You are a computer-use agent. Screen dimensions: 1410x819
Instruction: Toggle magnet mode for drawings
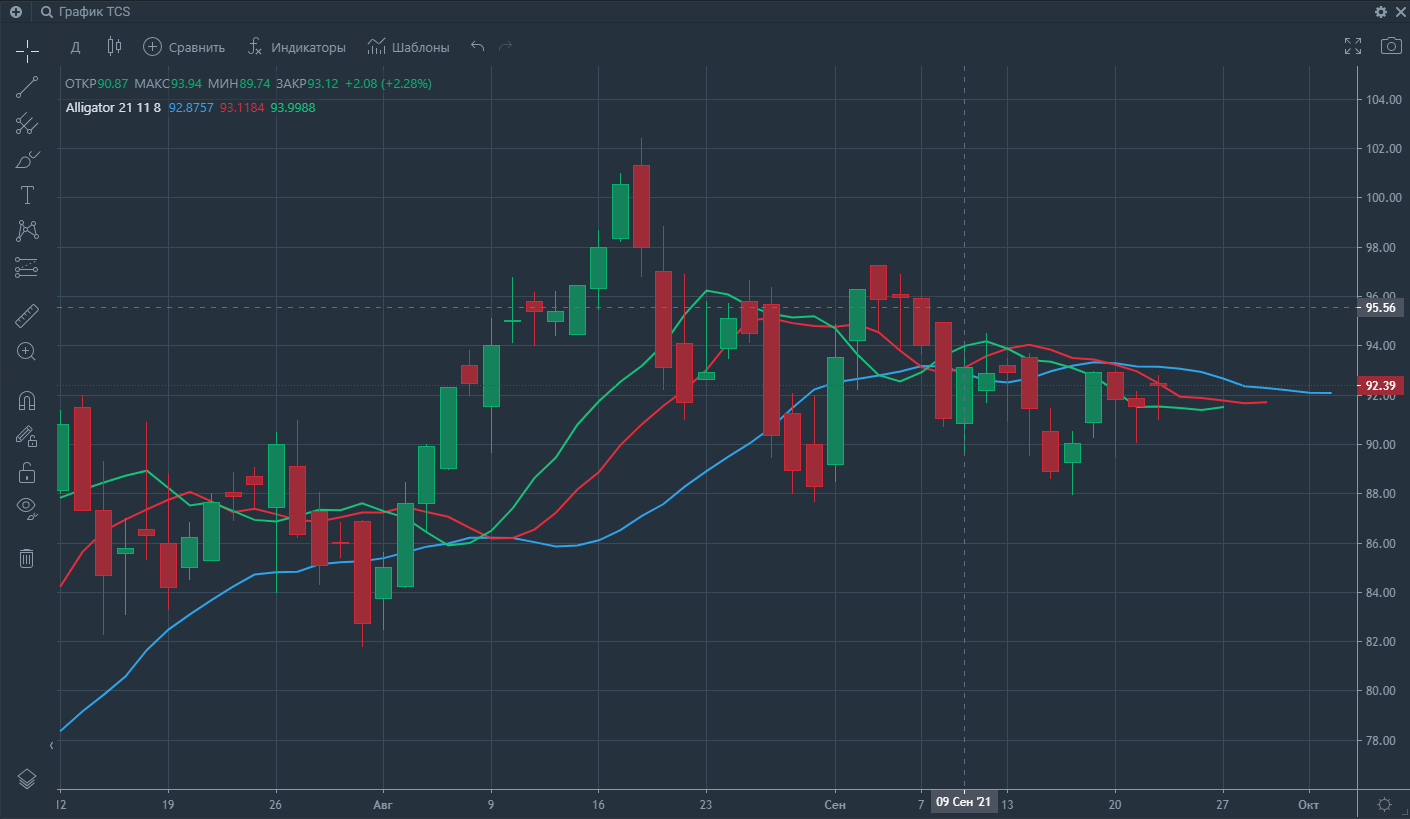click(27, 401)
